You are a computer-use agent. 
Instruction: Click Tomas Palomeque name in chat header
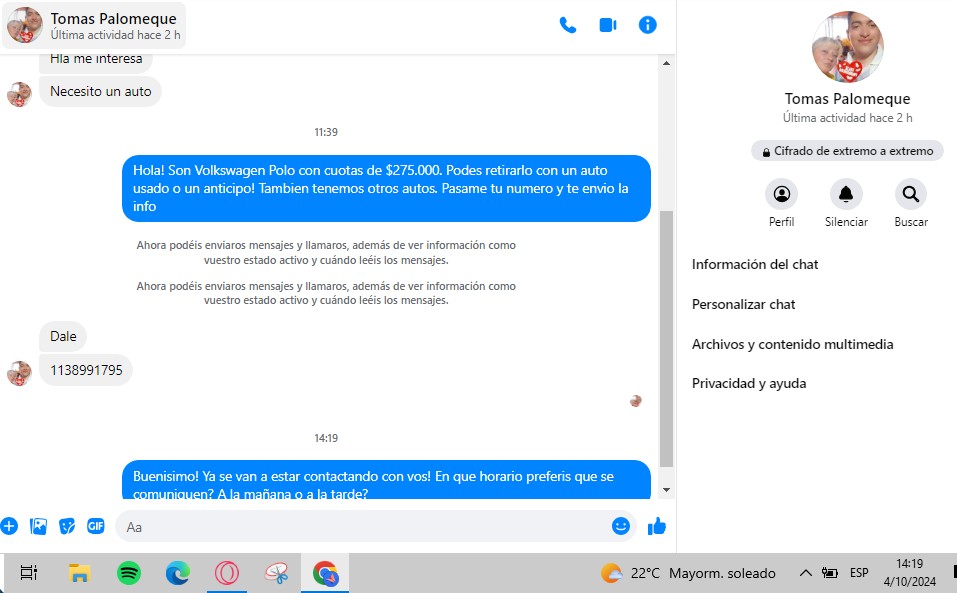(x=114, y=19)
